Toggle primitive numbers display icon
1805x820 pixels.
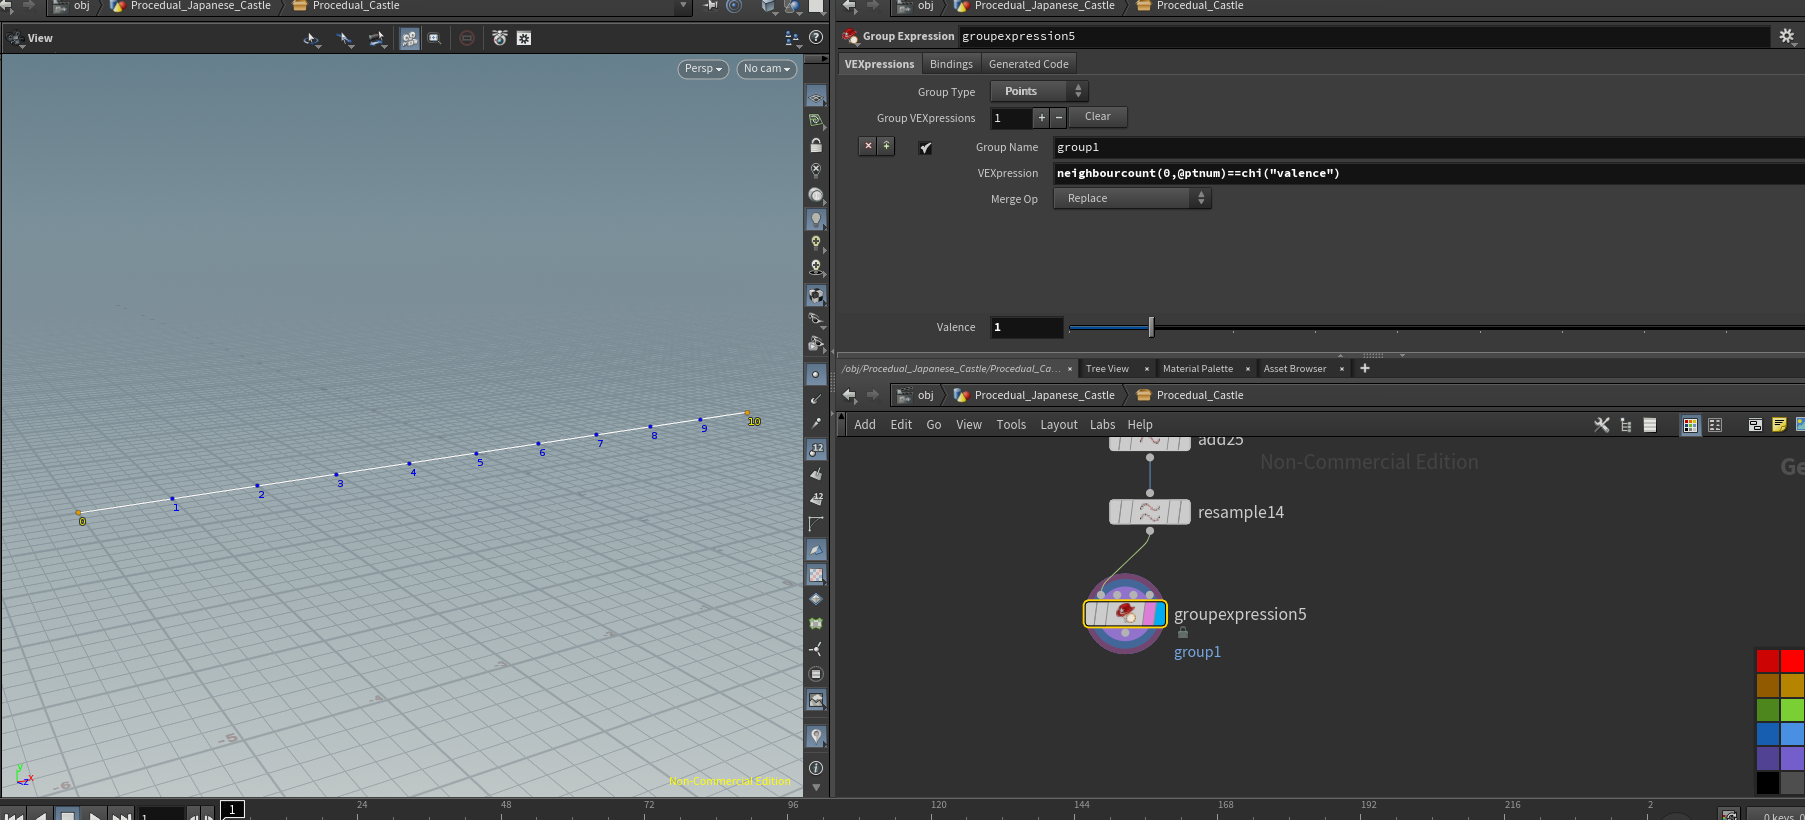[x=816, y=498]
